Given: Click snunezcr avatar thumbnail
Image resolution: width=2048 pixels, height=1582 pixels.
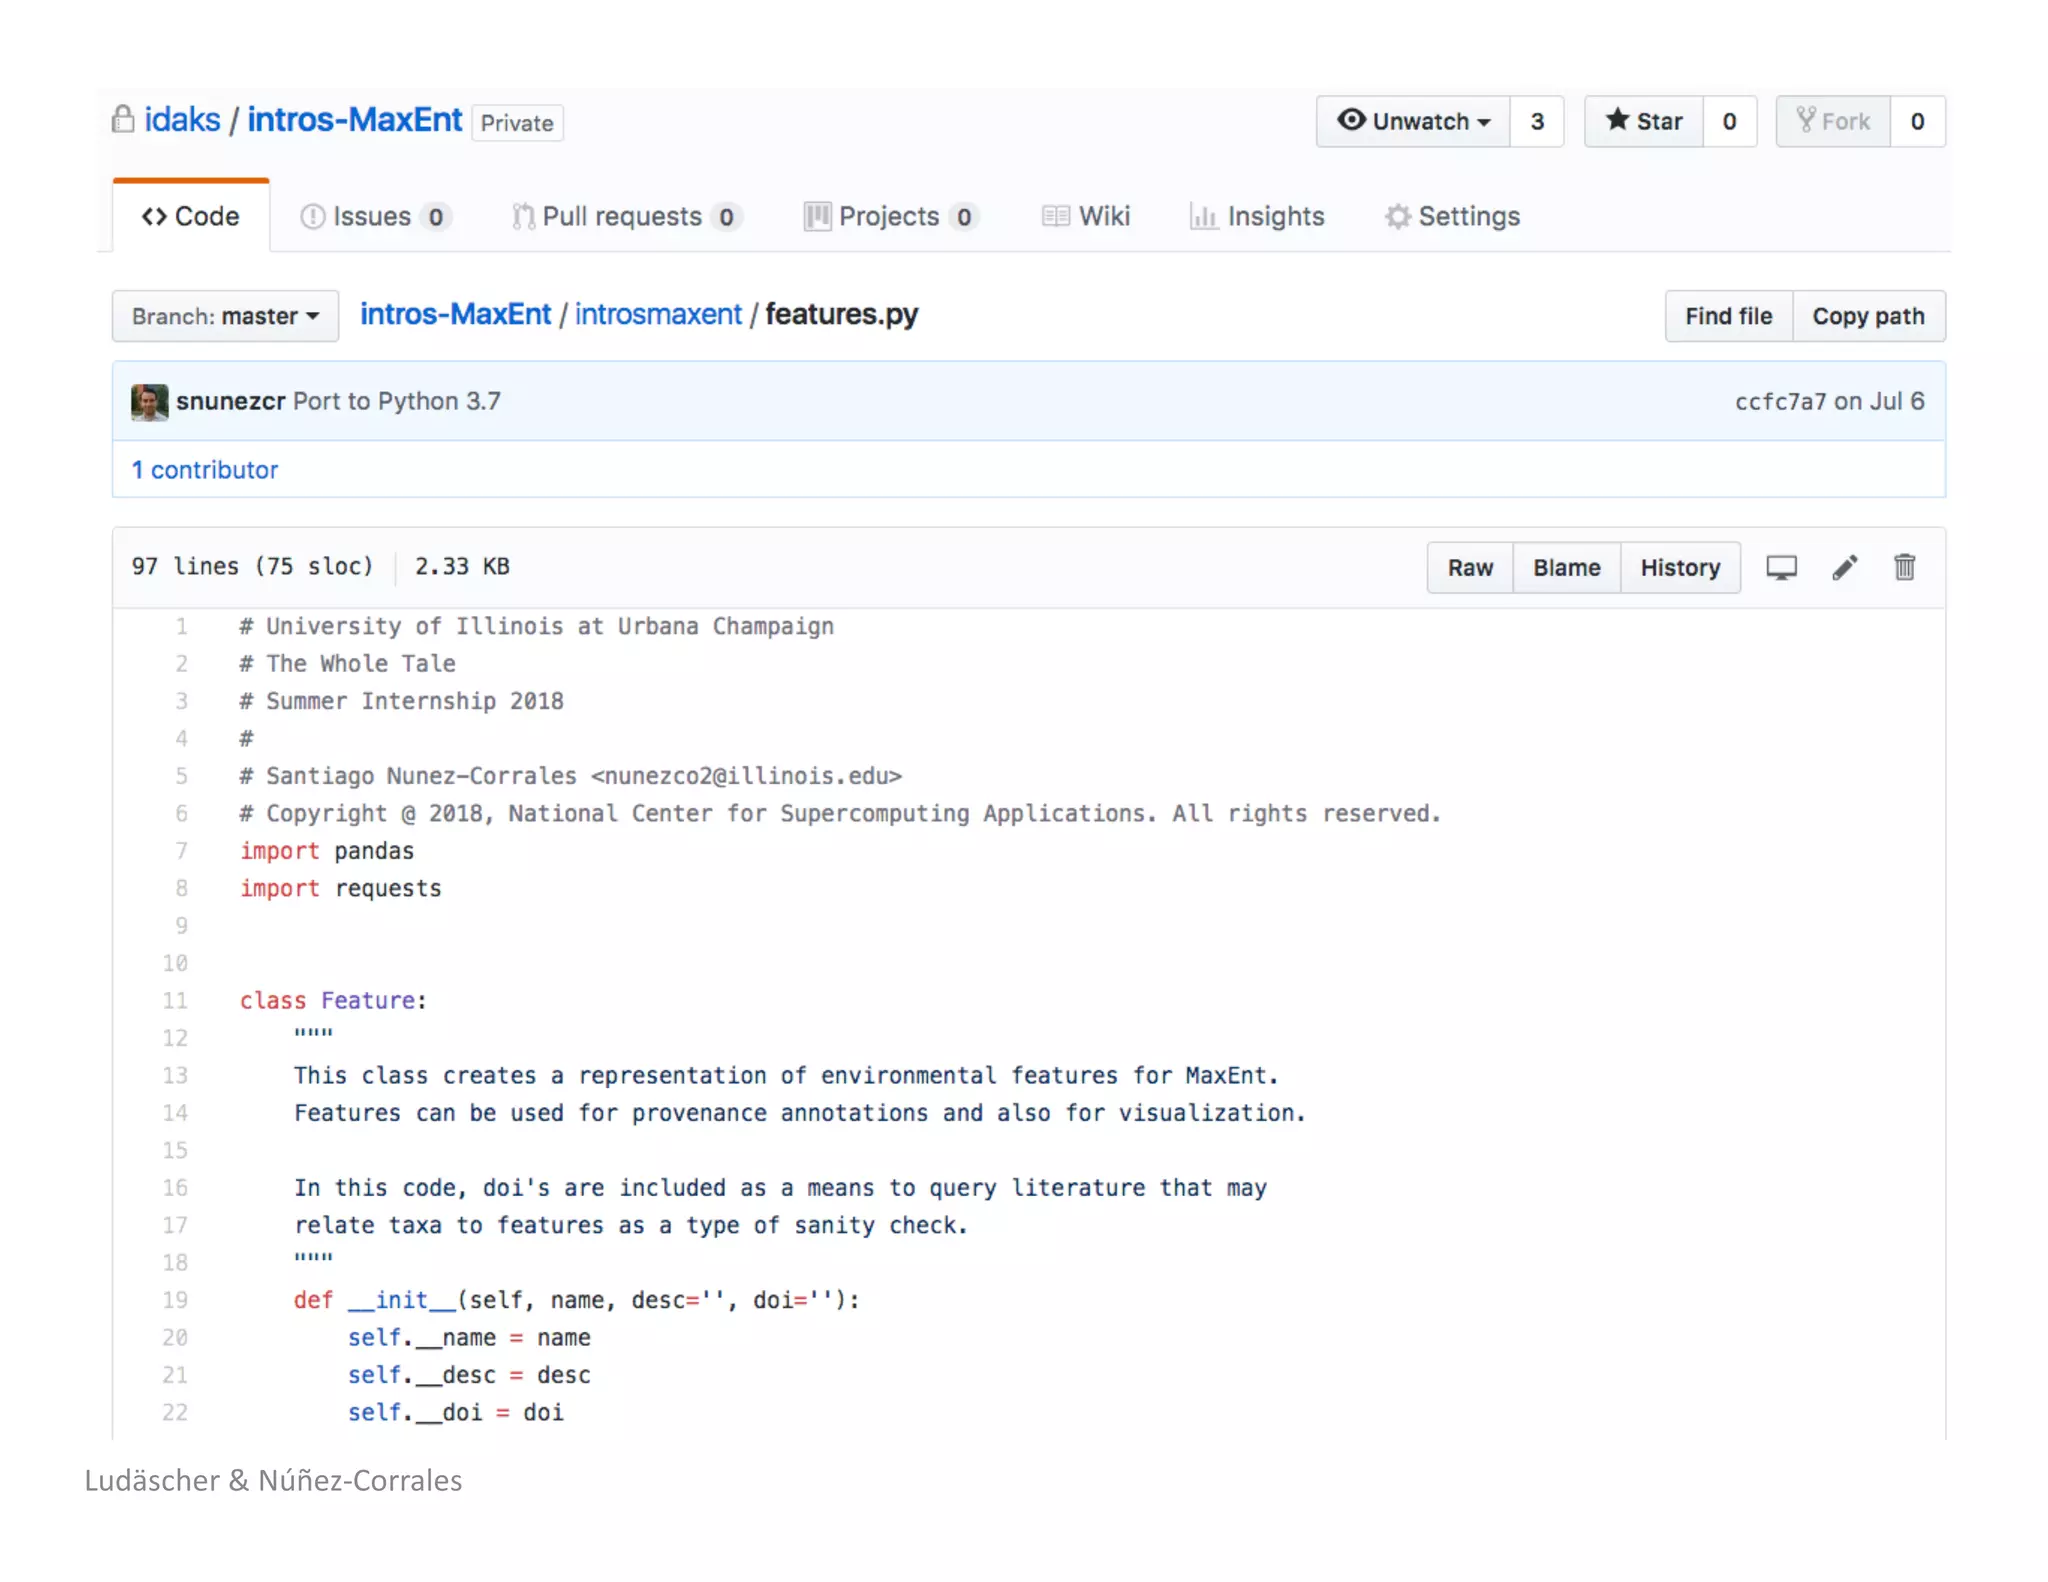Looking at the screenshot, I should click(x=150, y=402).
